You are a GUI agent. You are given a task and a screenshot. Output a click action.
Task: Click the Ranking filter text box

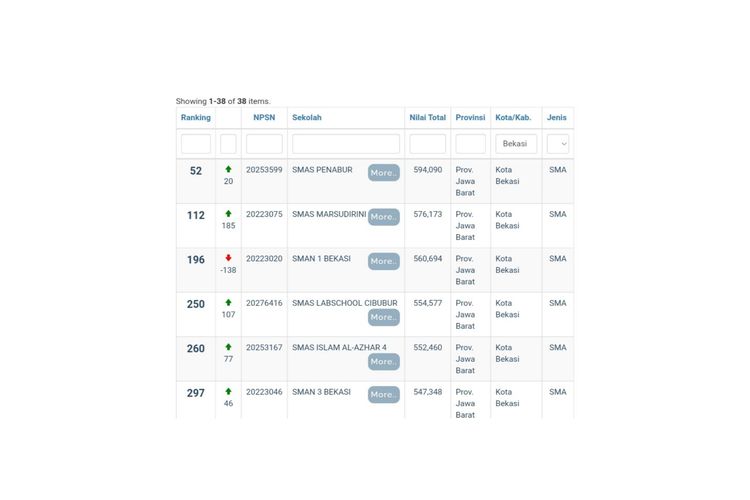pos(196,144)
